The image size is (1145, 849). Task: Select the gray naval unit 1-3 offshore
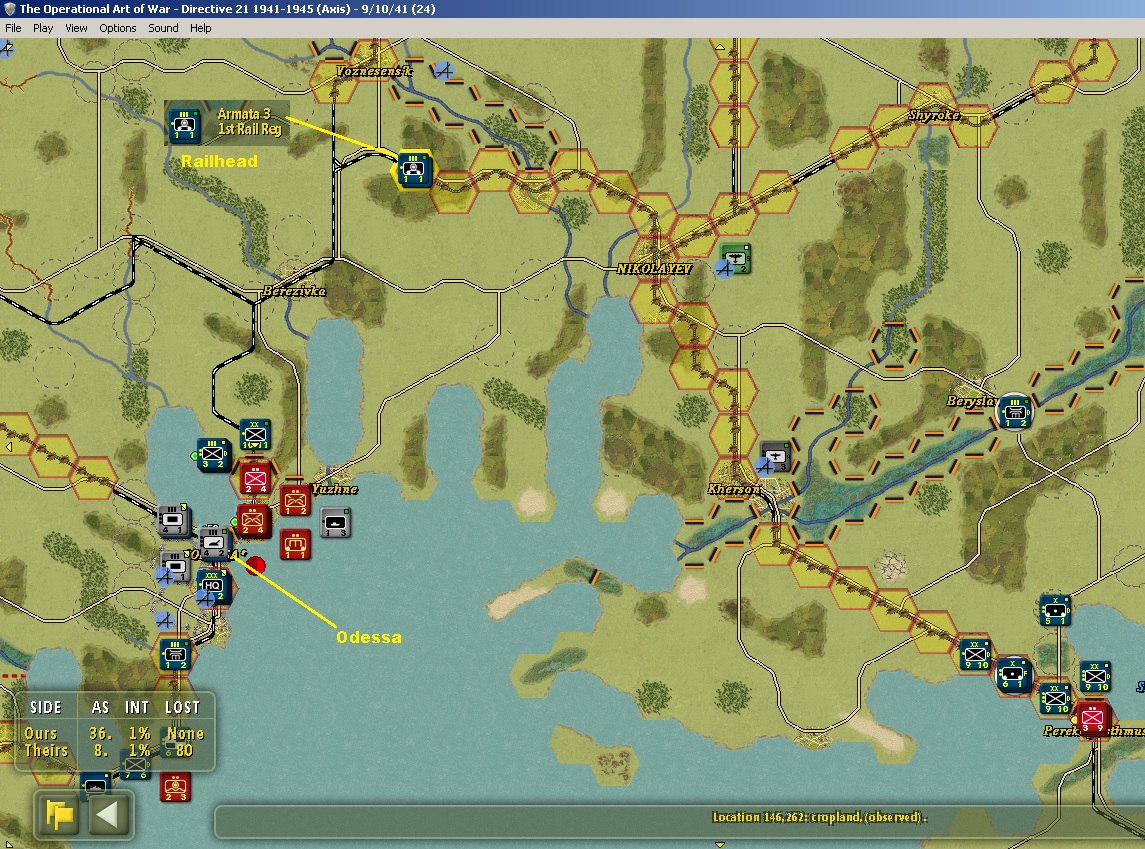(336, 523)
